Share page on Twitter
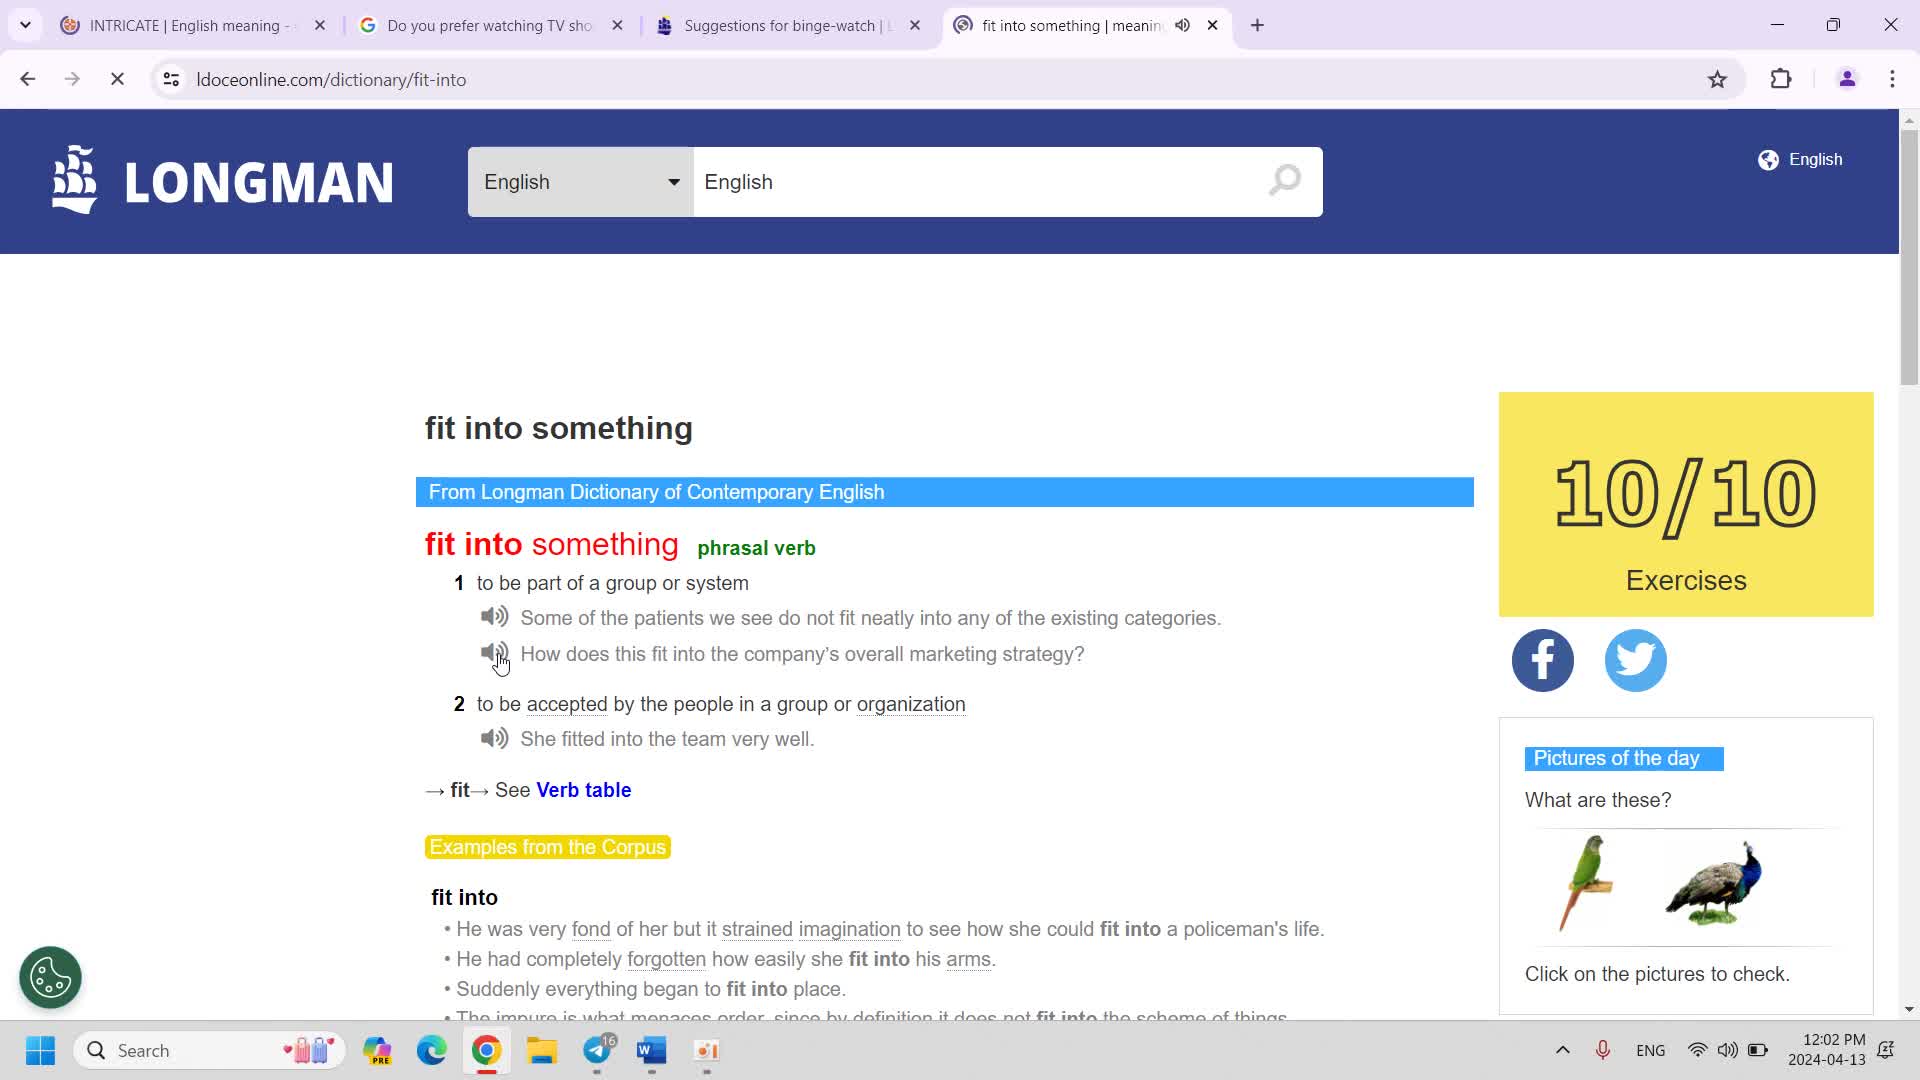Image resolution: width=1920 pixels, height=1080 pixels. [1635, 660]
